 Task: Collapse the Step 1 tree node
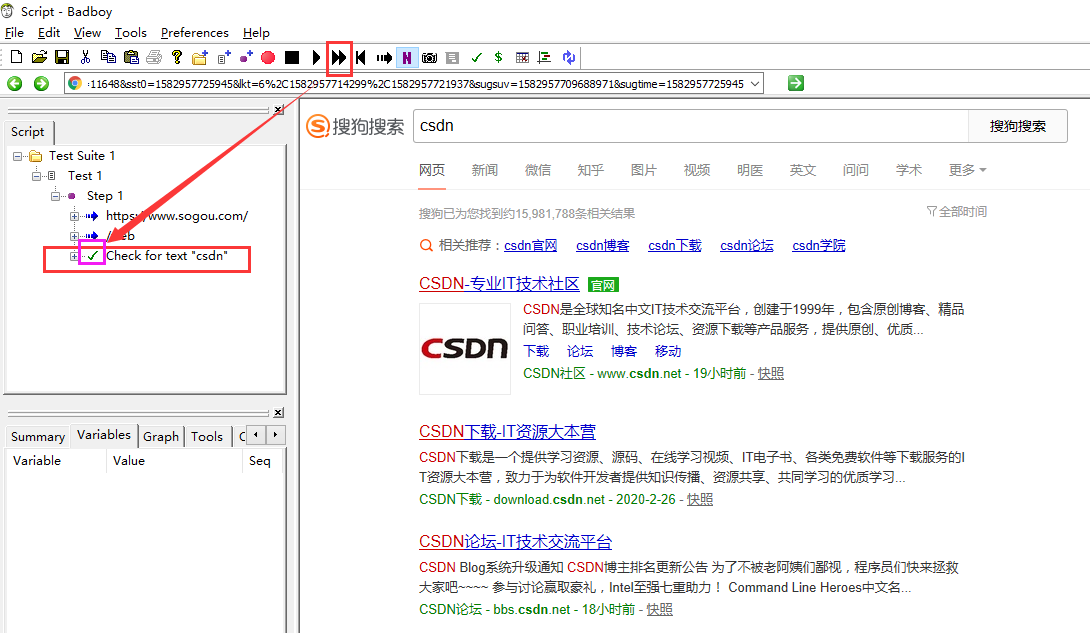(x=55, y=196)
